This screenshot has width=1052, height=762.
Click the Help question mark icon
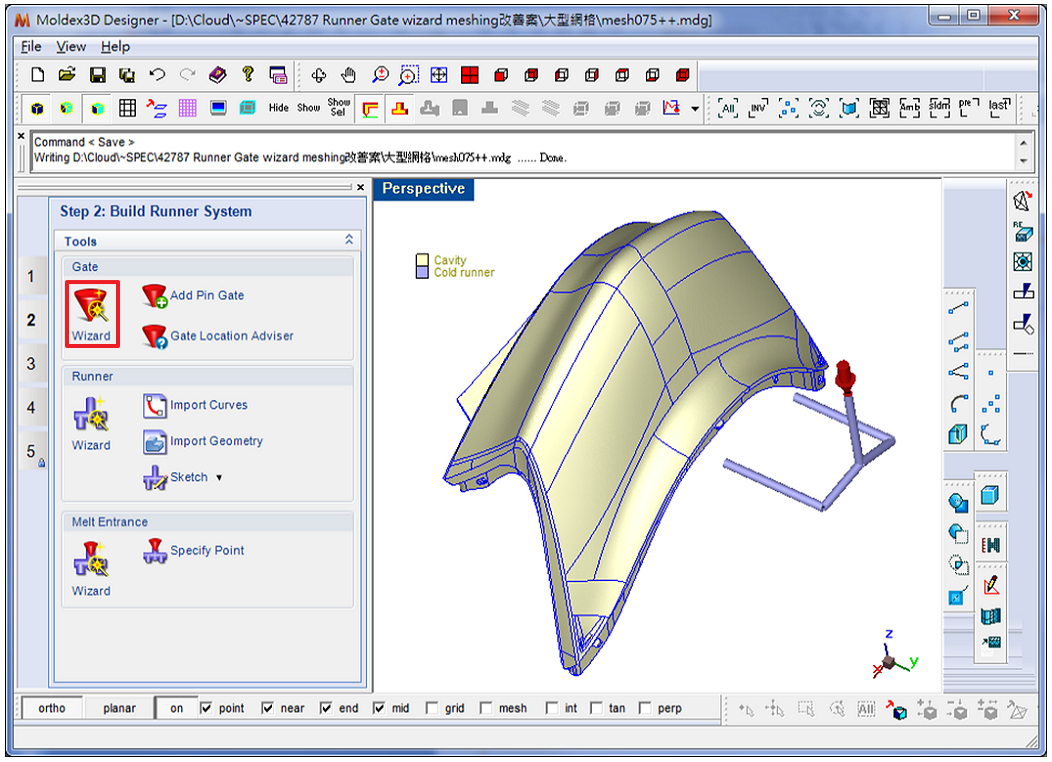[248, 74]
